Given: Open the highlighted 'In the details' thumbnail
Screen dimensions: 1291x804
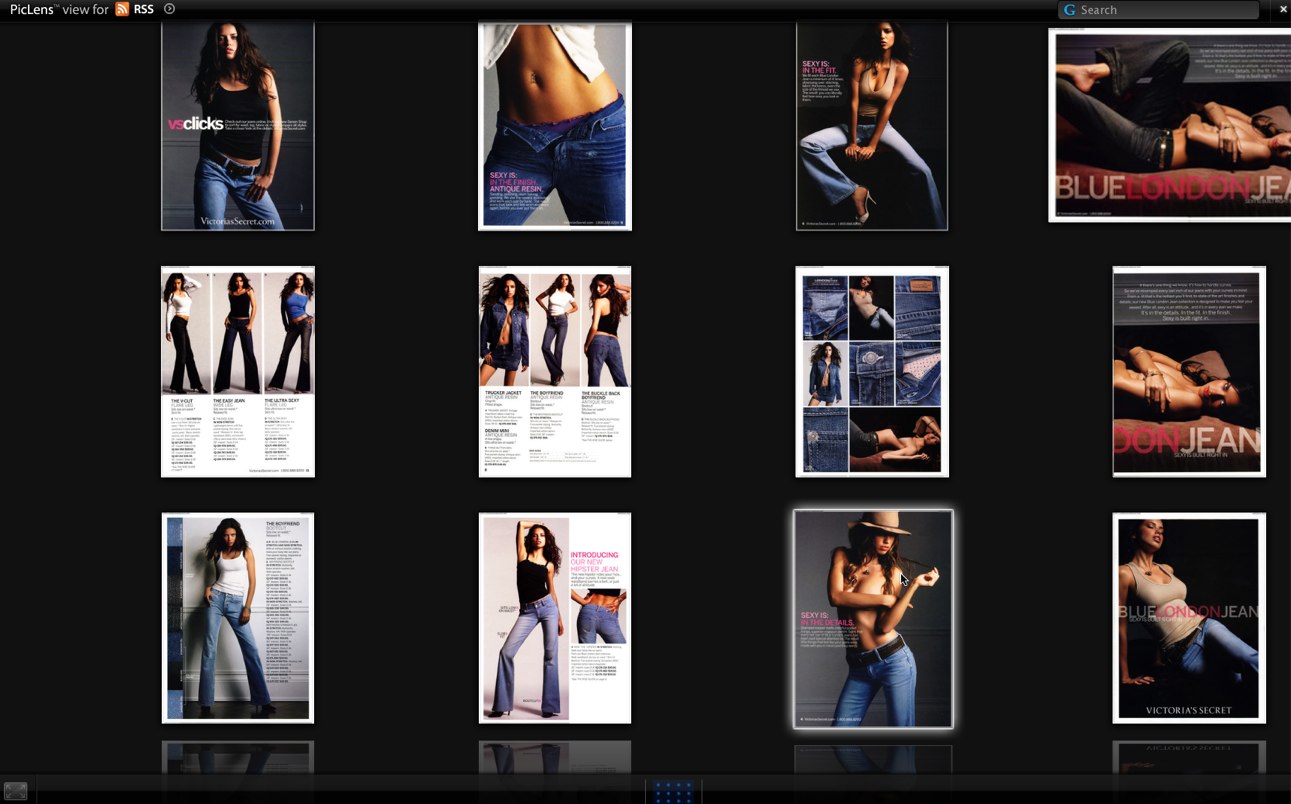Looking at the screenshot, I should point(873,619).
